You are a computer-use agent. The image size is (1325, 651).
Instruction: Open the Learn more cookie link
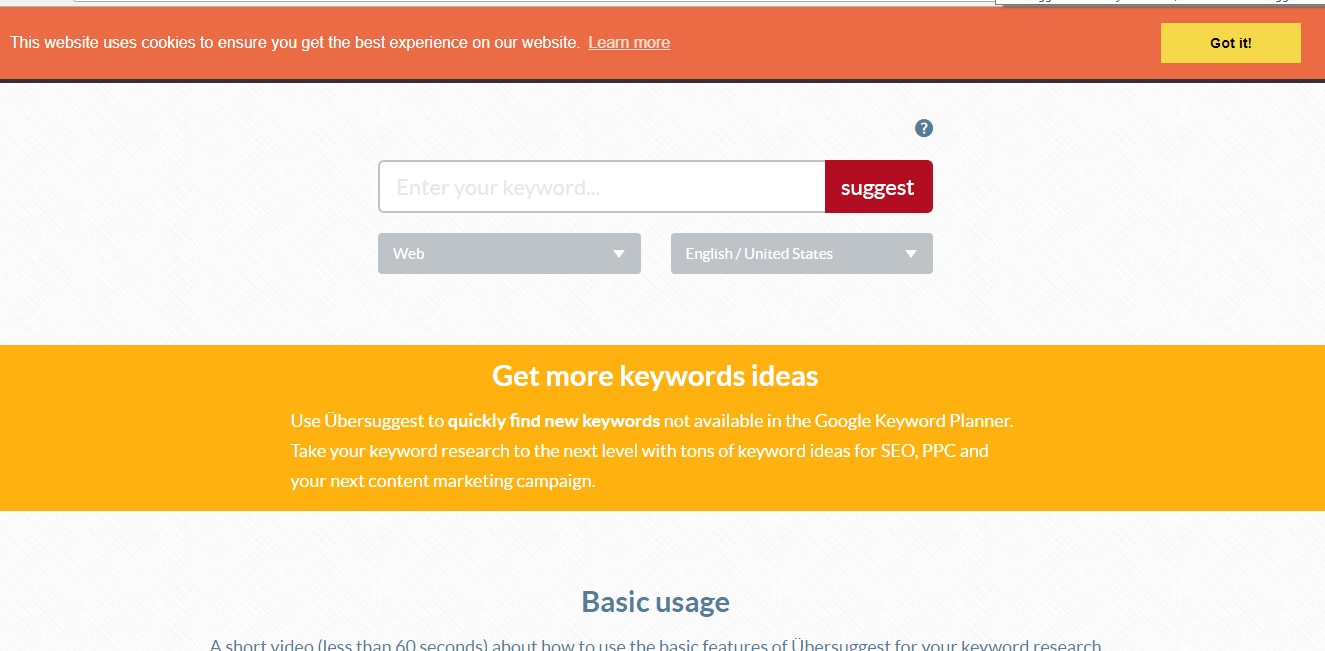click(629, 42)
